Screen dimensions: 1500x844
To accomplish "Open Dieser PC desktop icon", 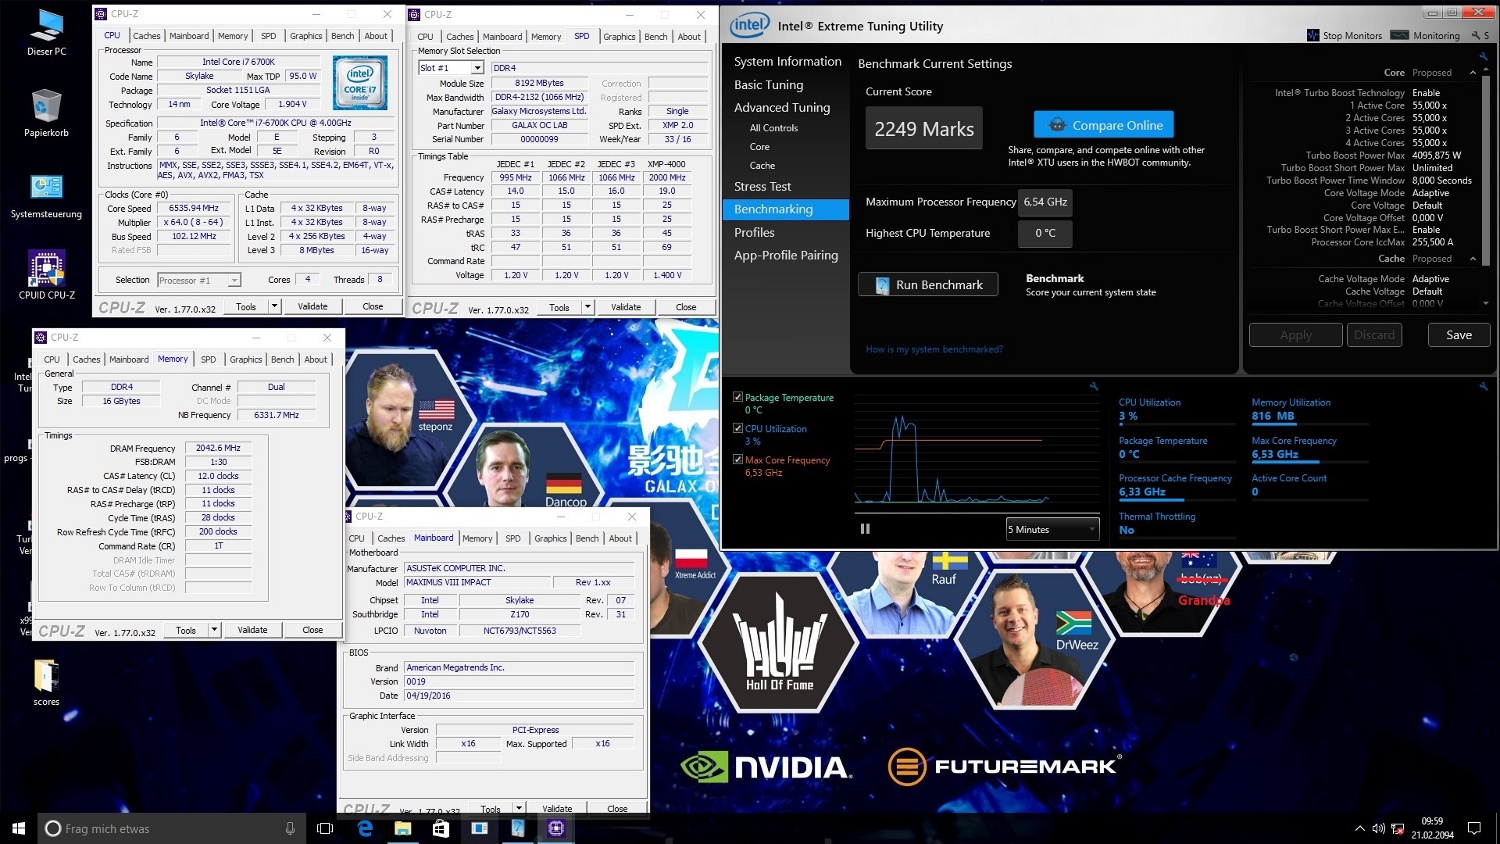I will pos(46,32).
